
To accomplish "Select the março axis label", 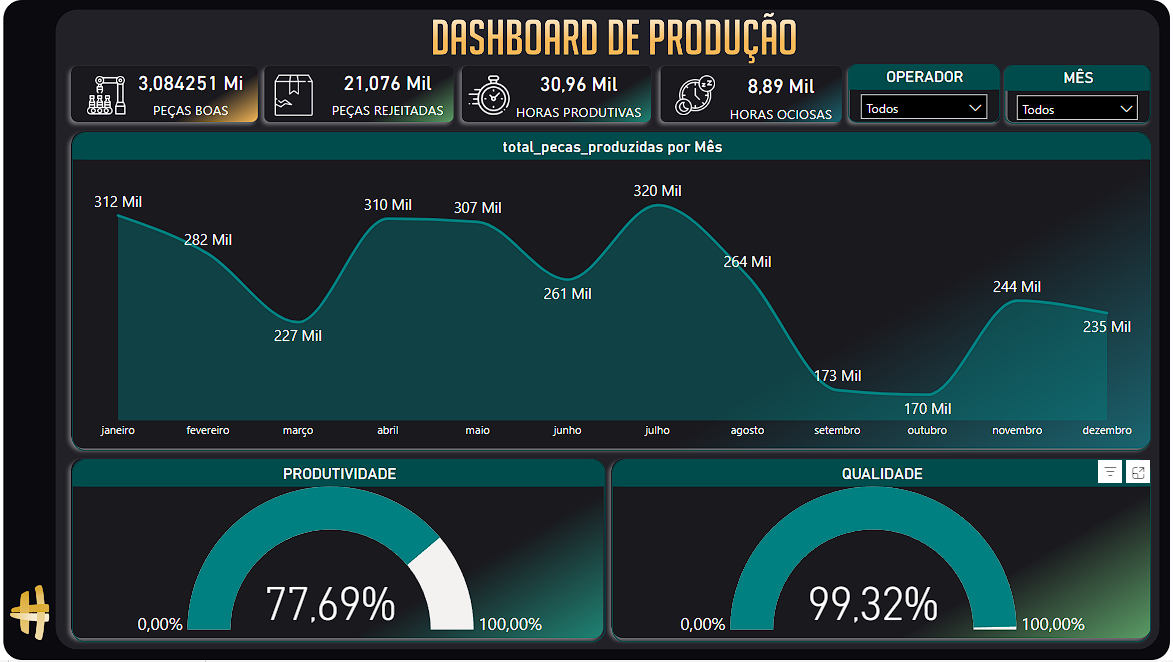I will pos(298,431).
